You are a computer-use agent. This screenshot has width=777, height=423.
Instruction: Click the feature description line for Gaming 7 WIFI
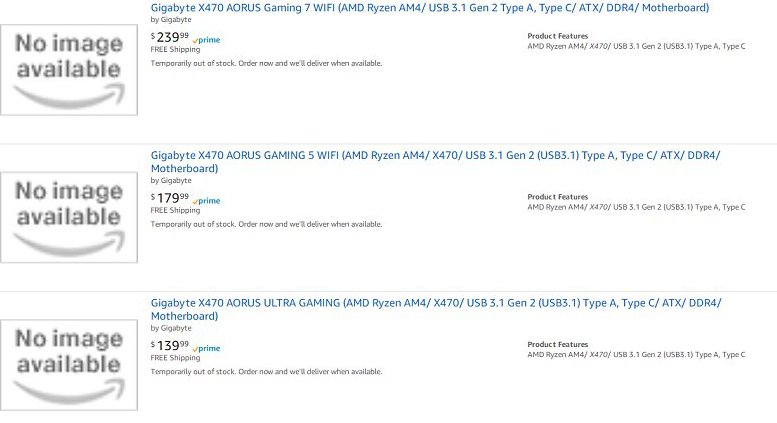[636, 47]
